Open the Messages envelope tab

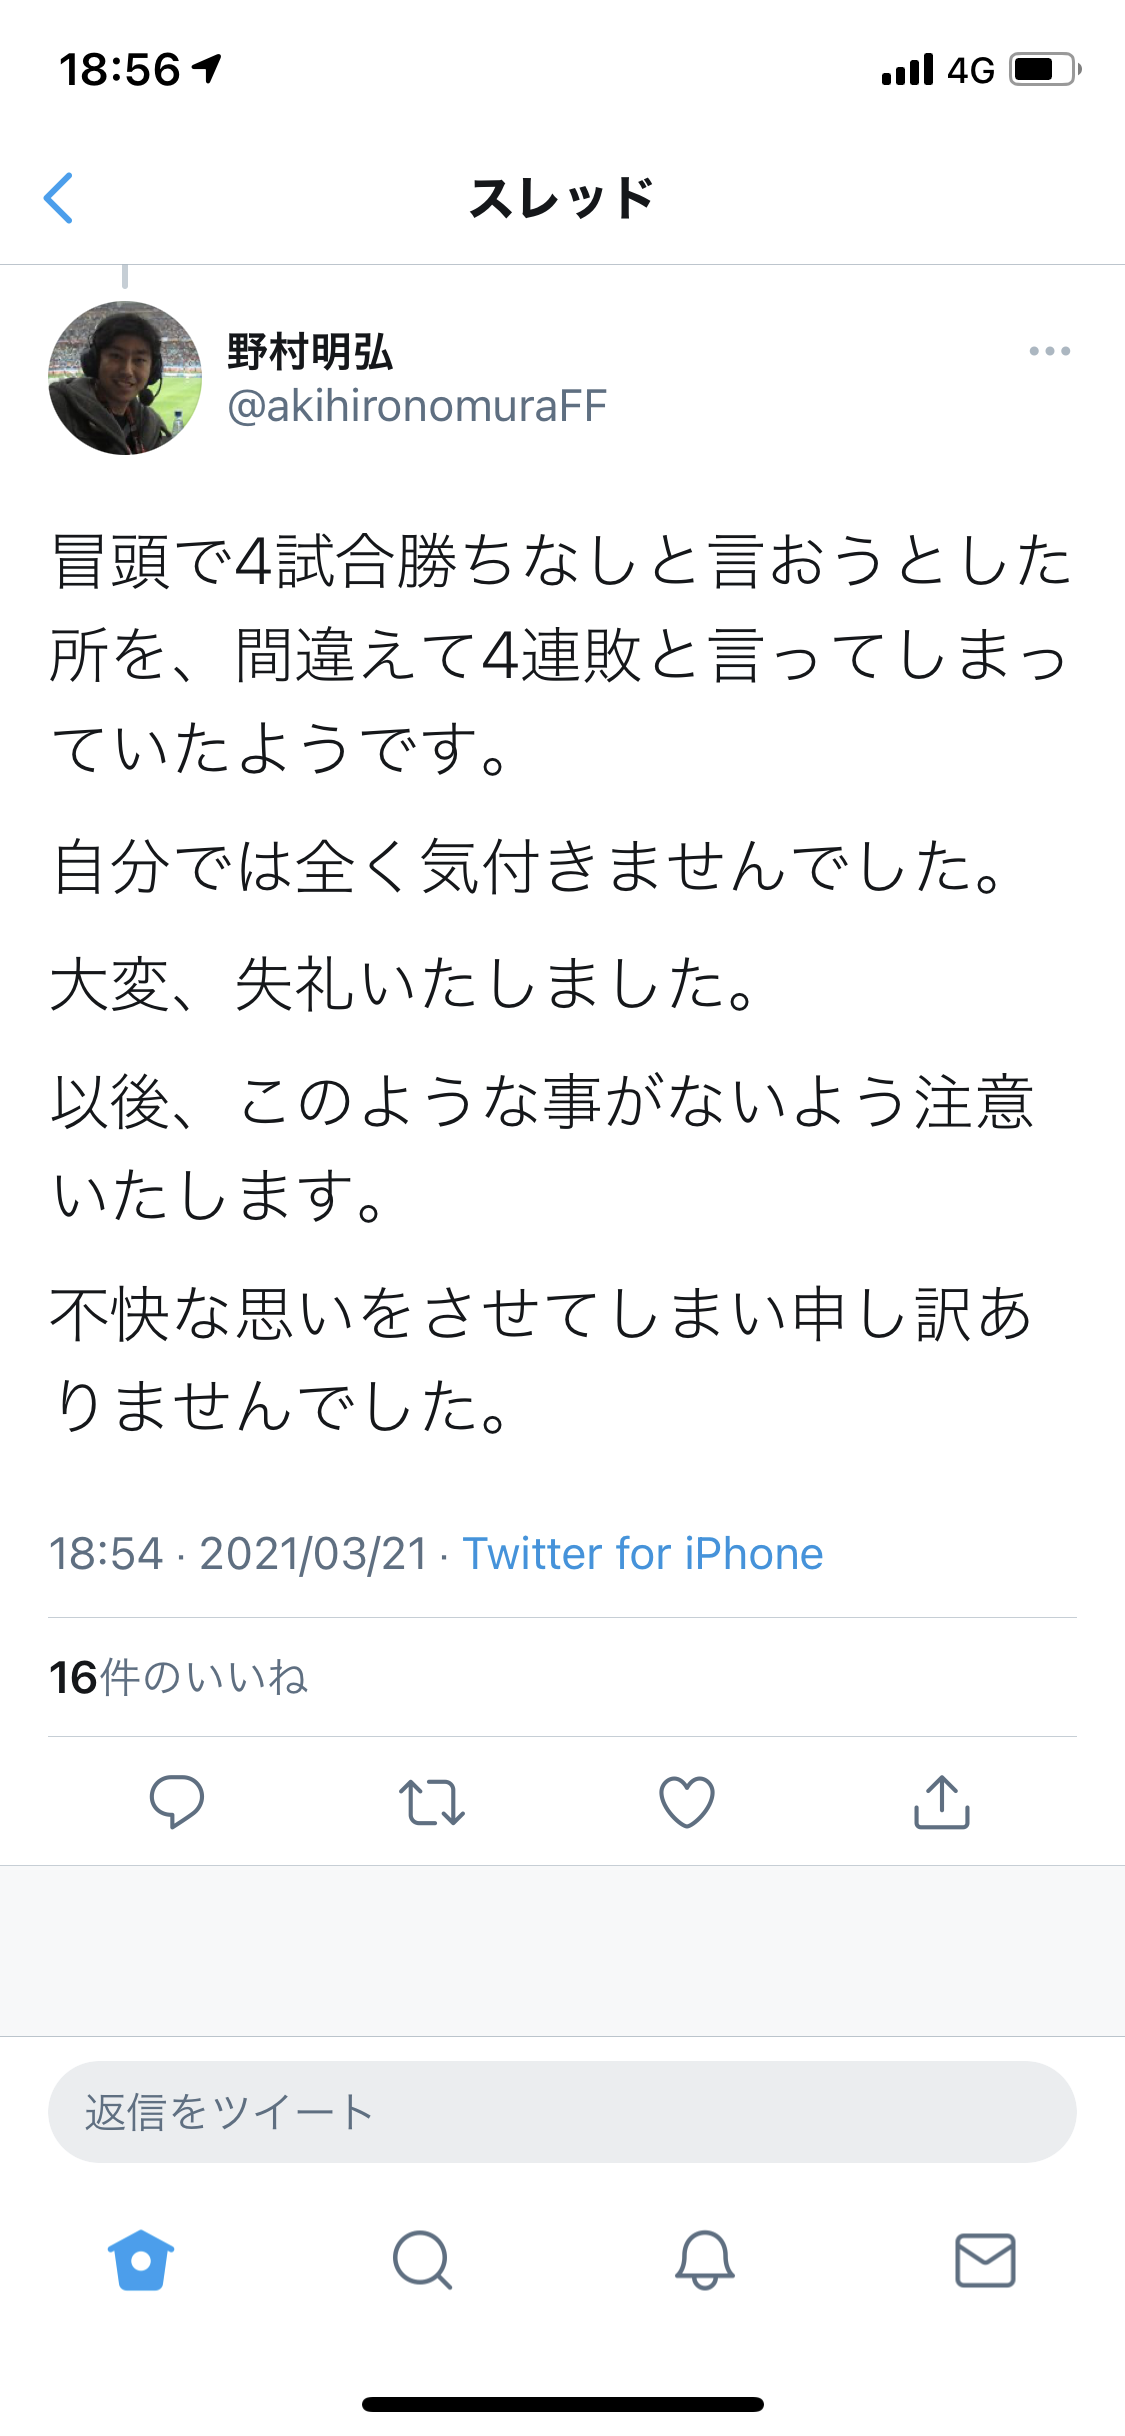click(985, 2260)
